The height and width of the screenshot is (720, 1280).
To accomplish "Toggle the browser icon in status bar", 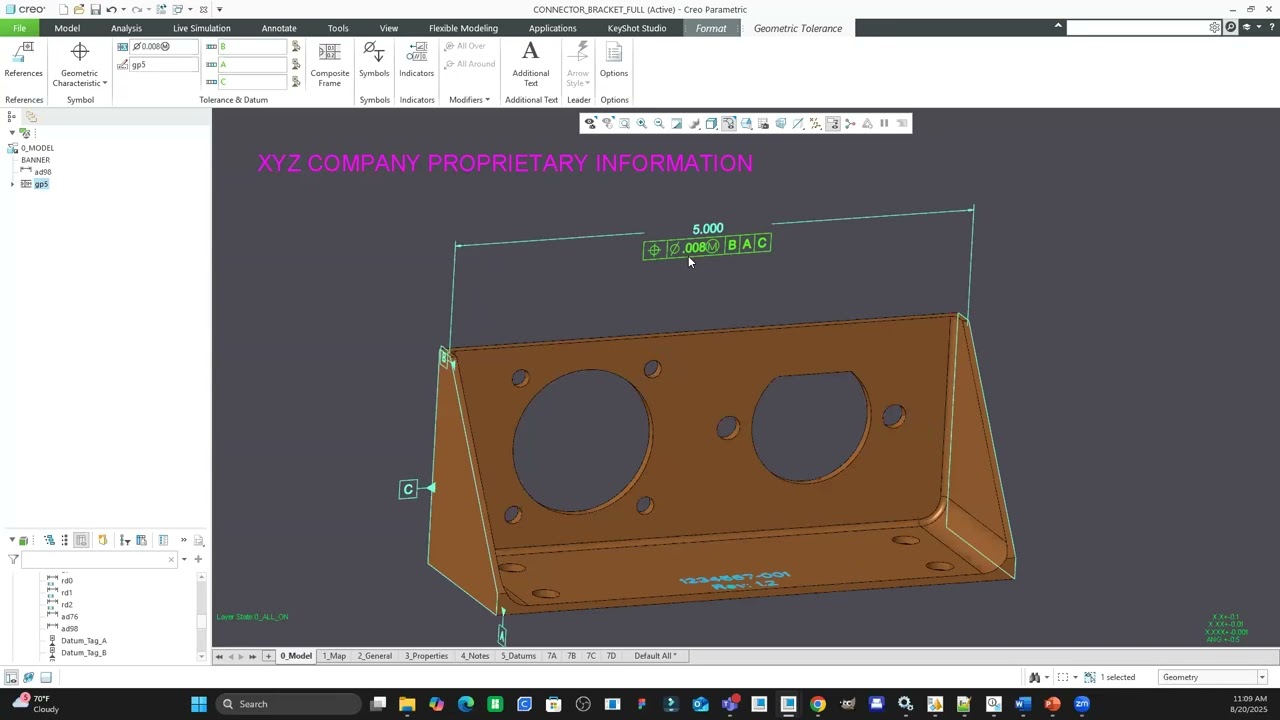I will pos(28,677).
